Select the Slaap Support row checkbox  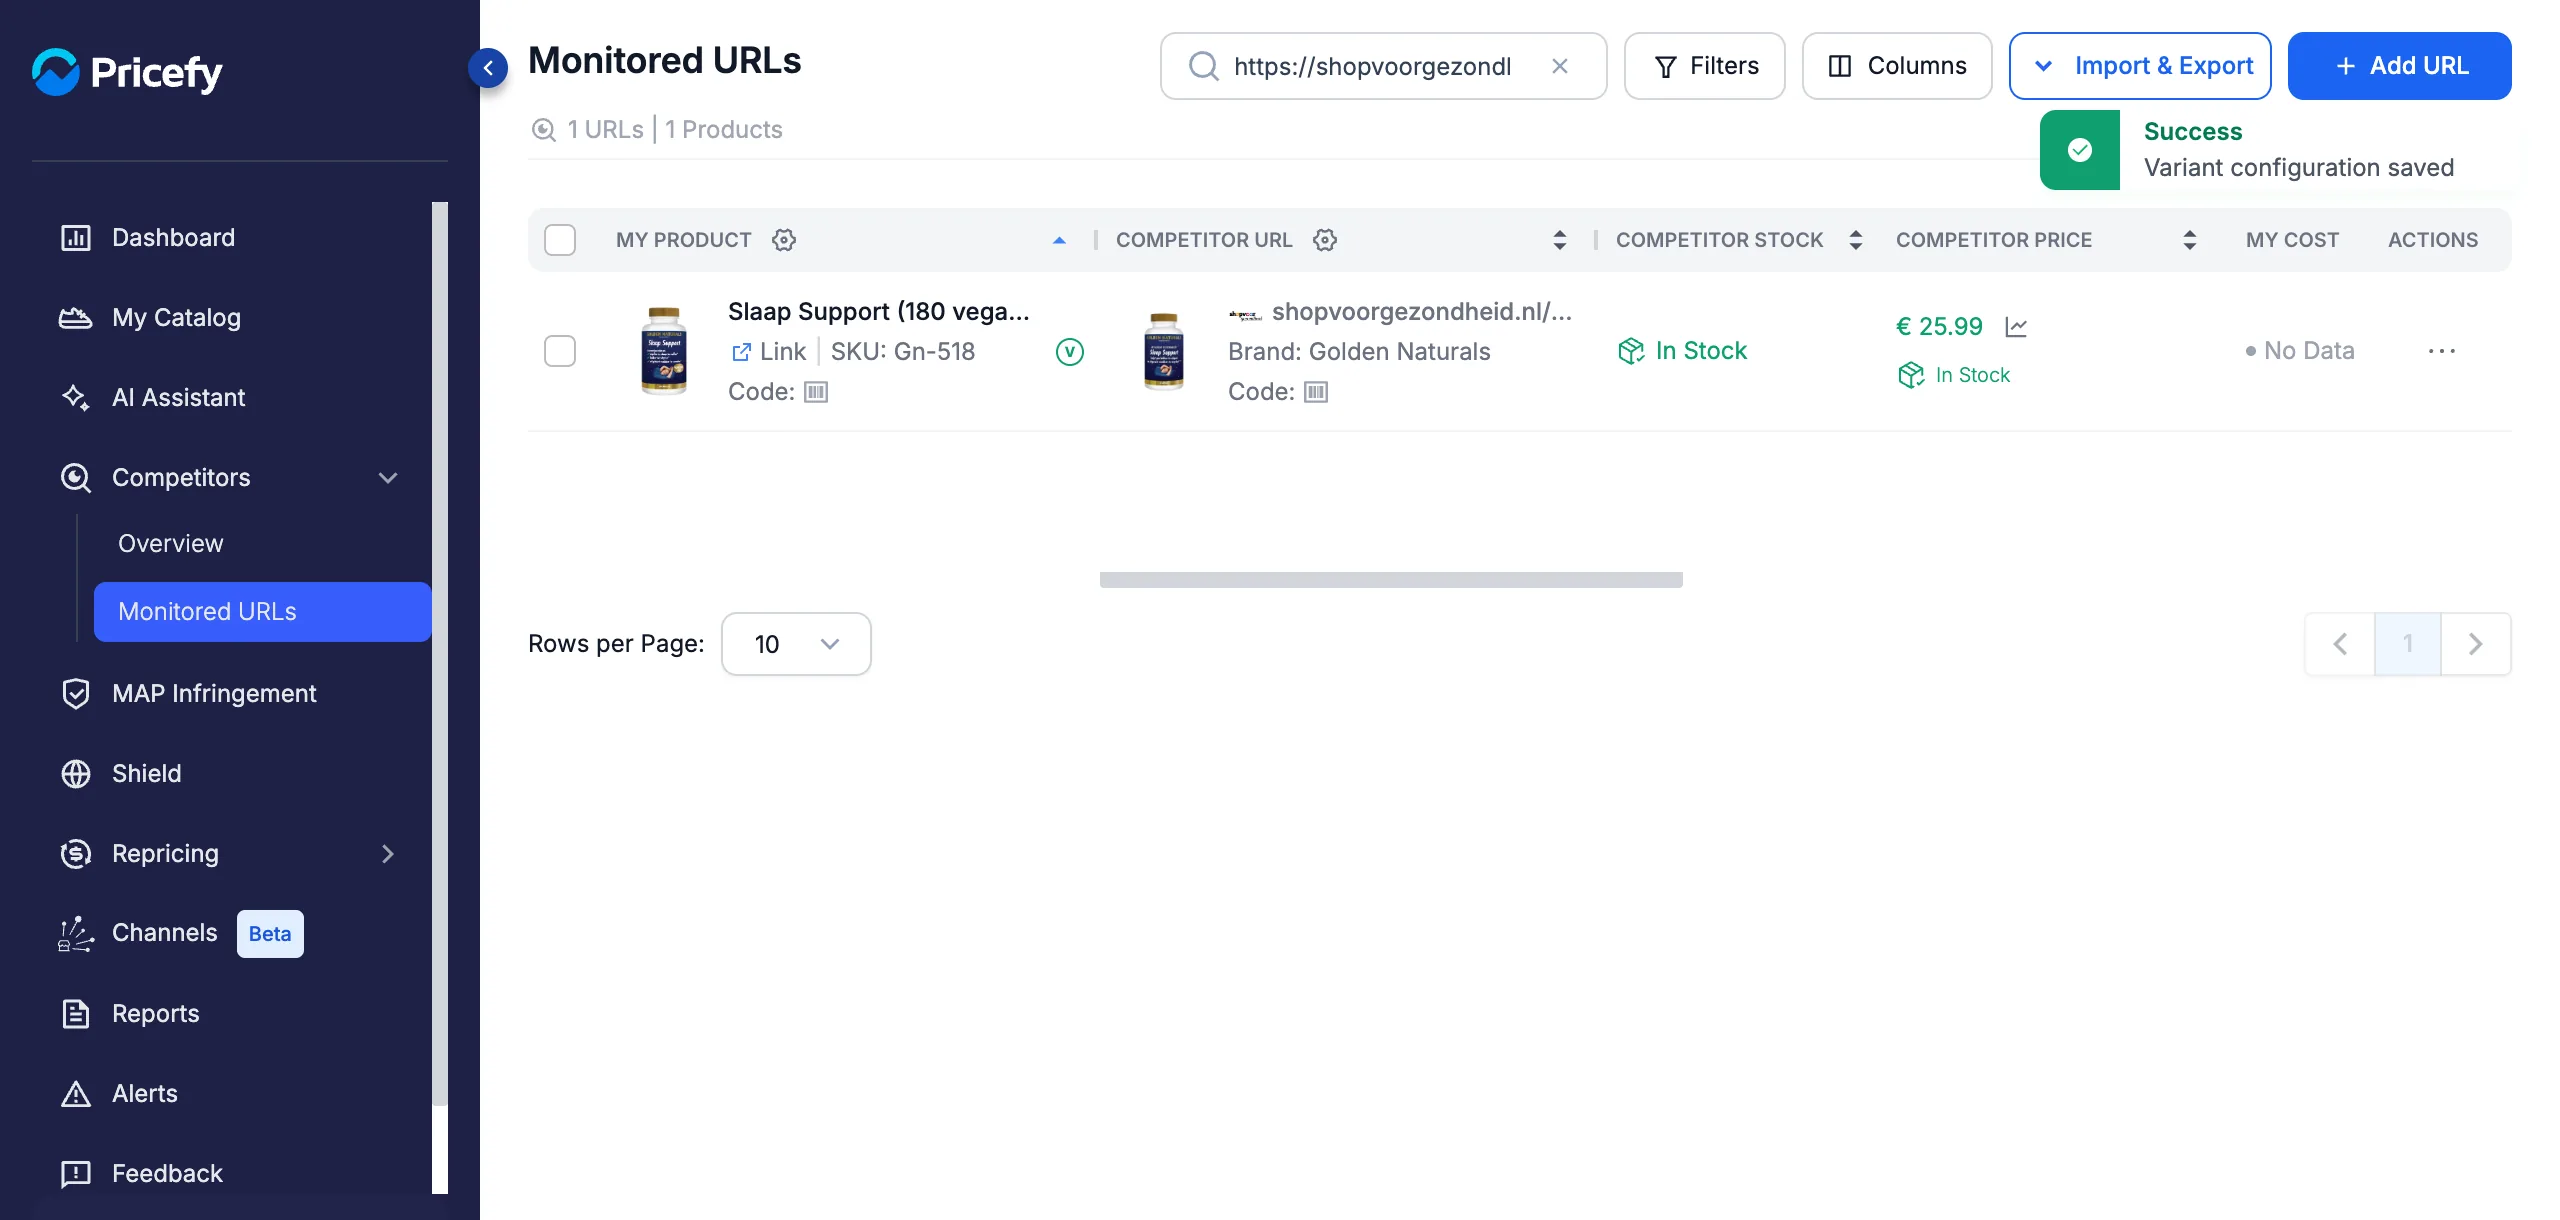point(560,351)
